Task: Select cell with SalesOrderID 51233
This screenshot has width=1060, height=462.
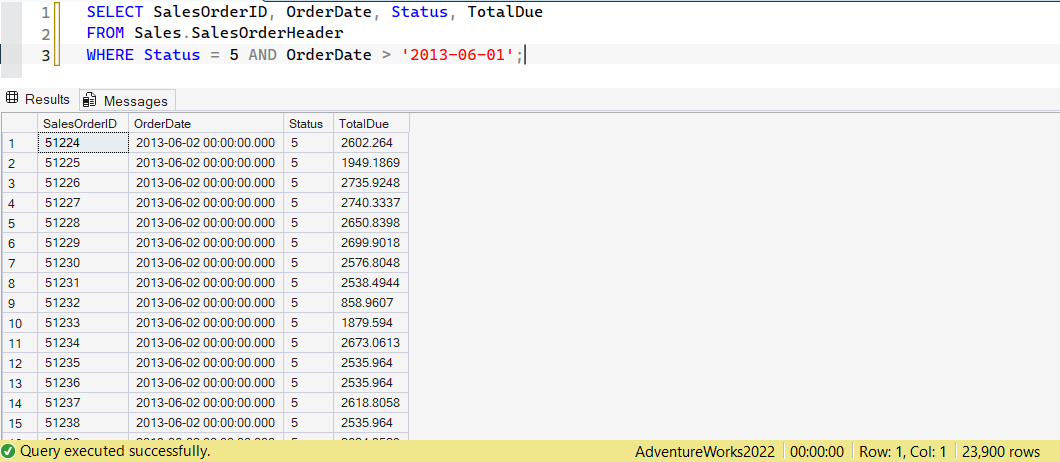Action: (83, 323)
